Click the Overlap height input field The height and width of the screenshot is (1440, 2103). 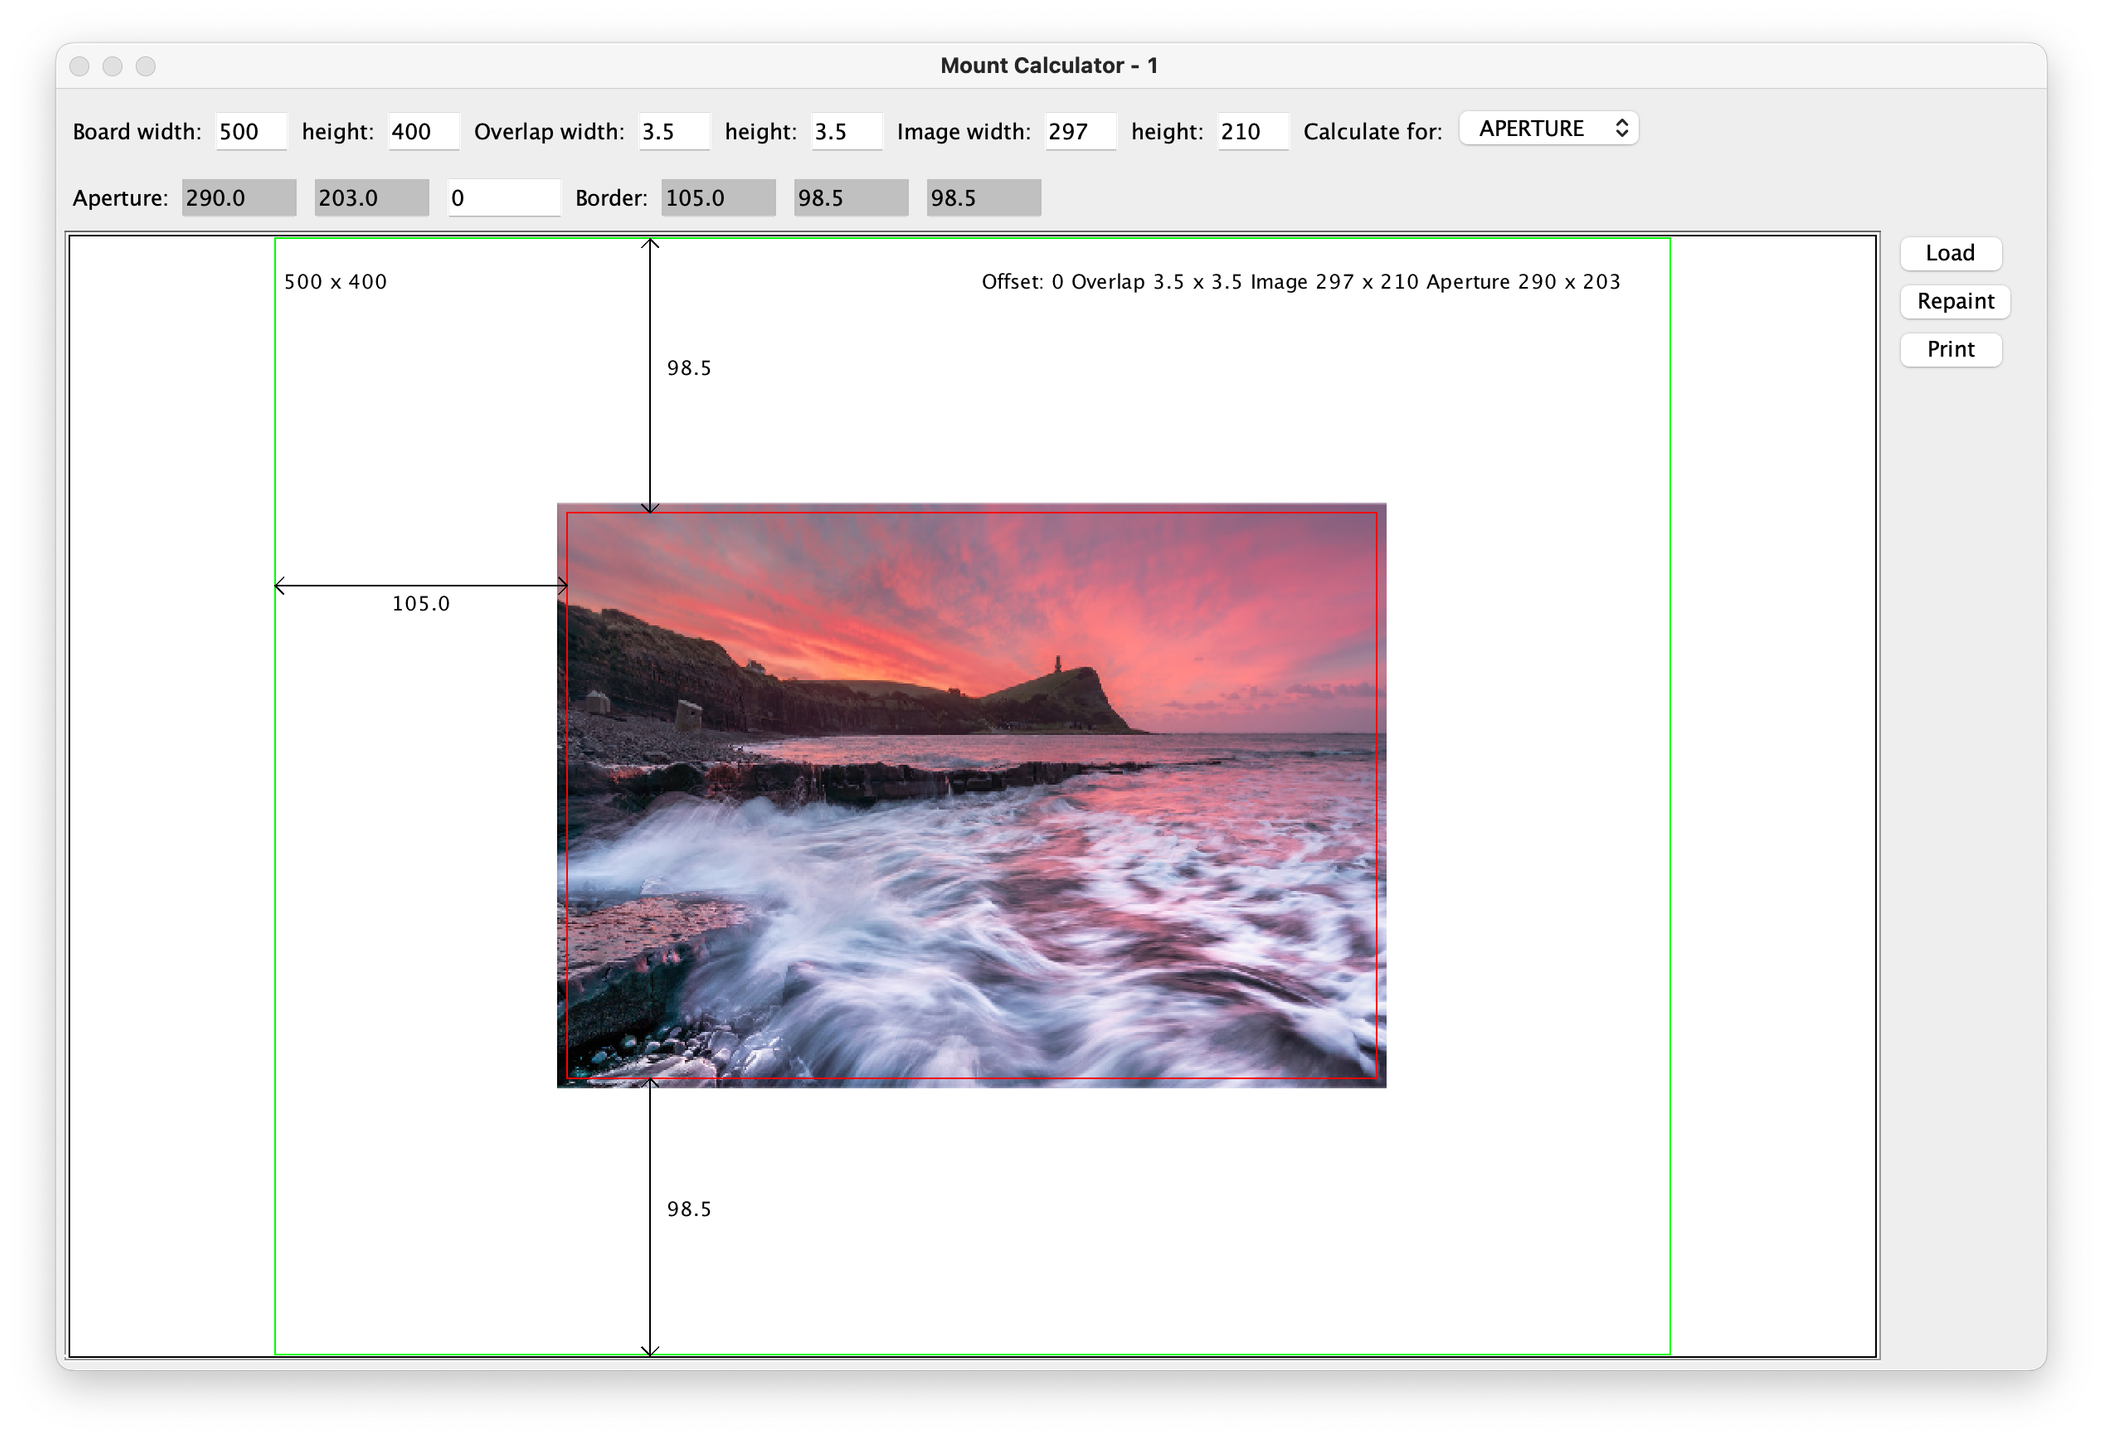click(x=846, y=132)
